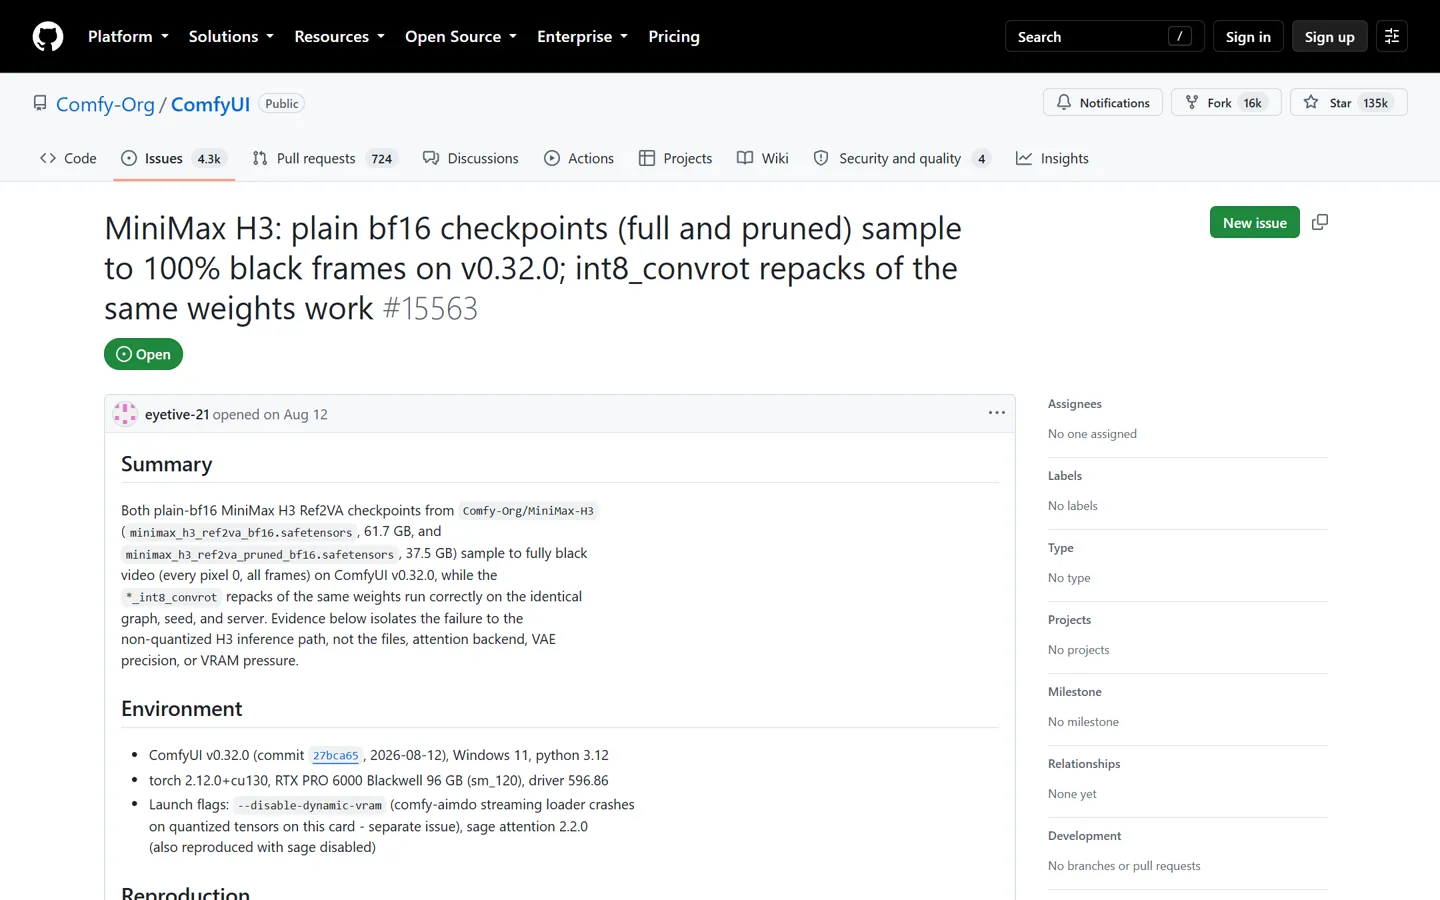Expand the Enterprise dropdown
1440x900 pixels.
583,36
